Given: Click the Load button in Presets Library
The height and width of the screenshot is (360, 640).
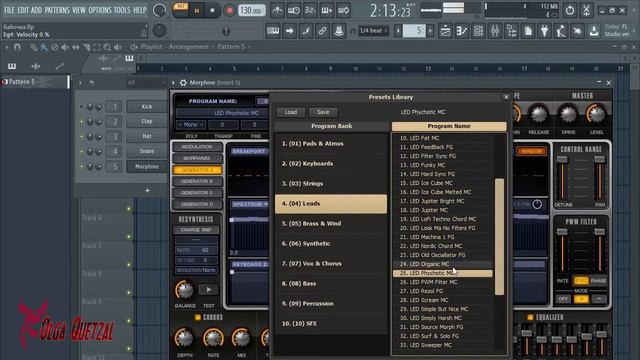Looking at the screenshot, I should [291, 112].
